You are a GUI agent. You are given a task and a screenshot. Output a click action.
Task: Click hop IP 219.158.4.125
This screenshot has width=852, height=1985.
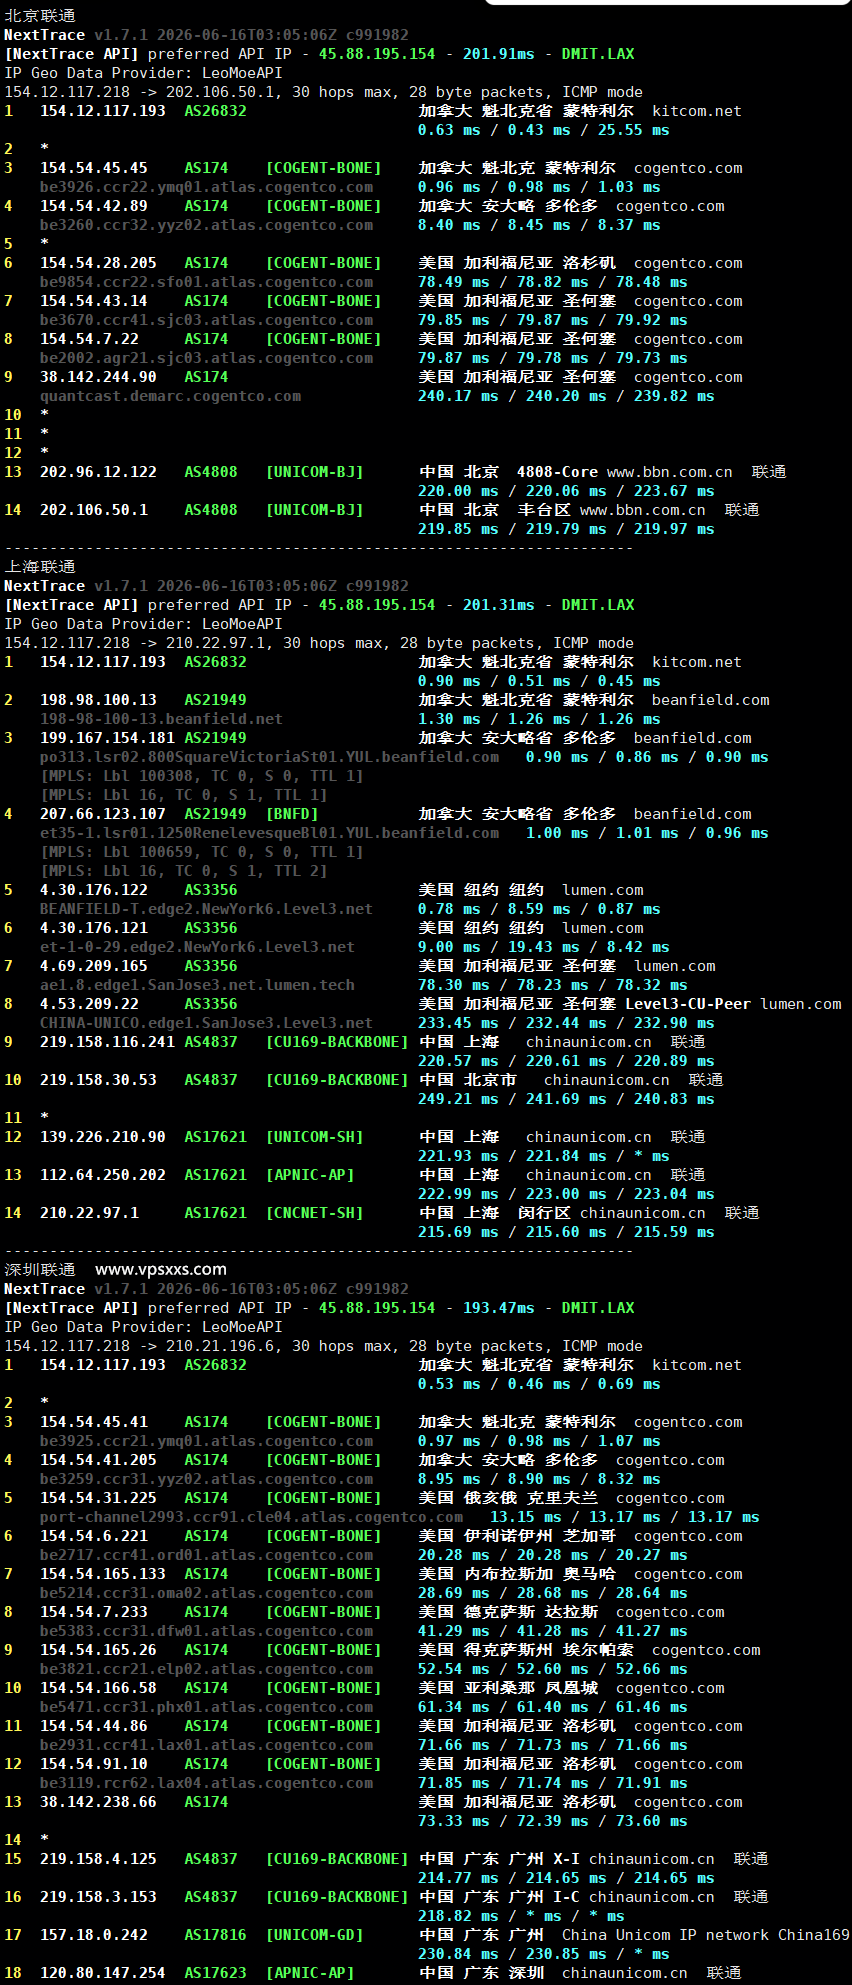coord(98,1859)
